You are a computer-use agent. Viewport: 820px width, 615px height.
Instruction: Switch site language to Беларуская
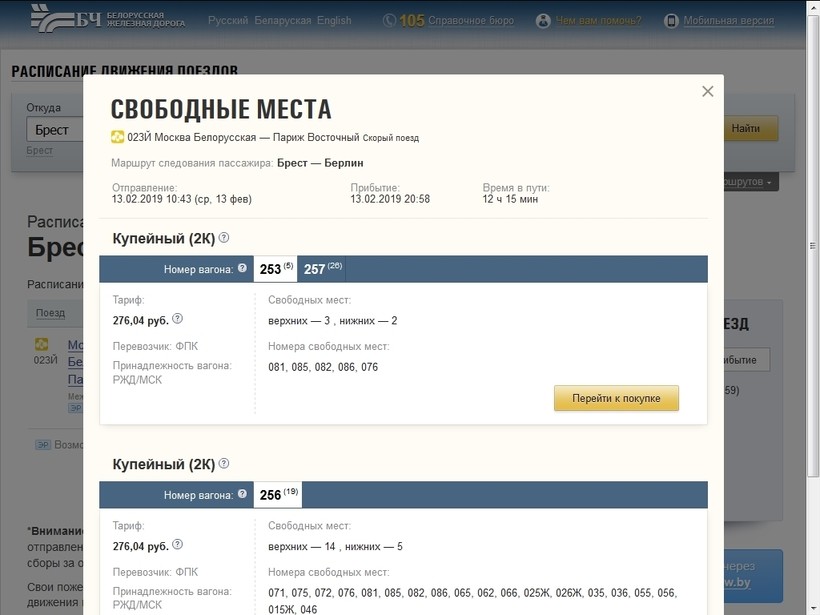[283, 21]
